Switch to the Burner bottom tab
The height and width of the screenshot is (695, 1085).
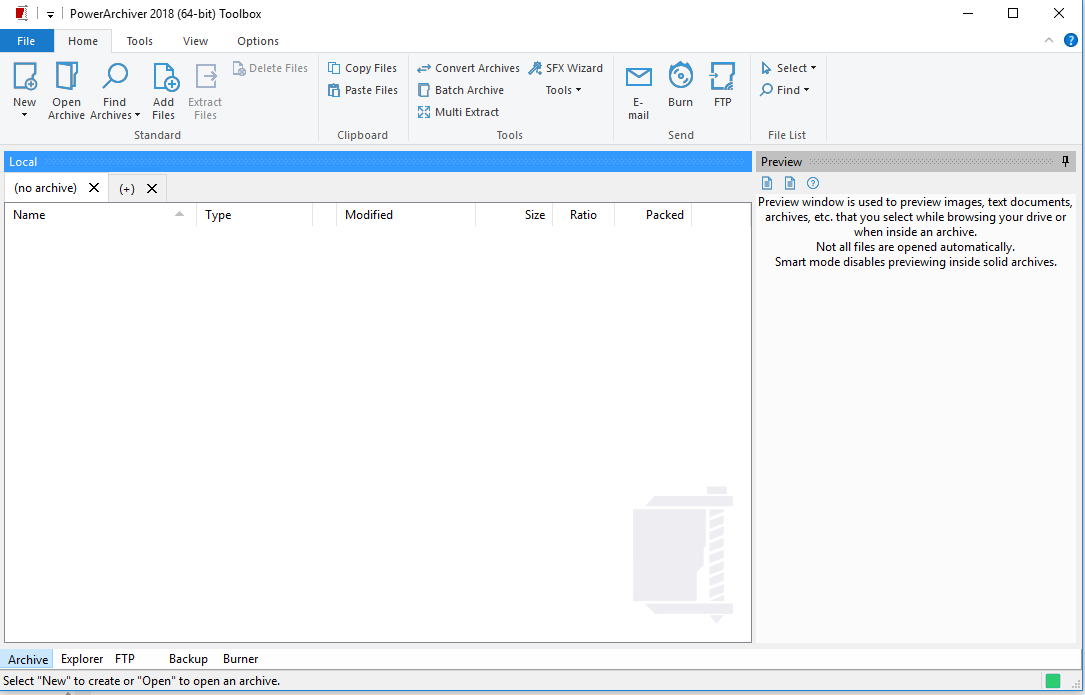point(240,659)
